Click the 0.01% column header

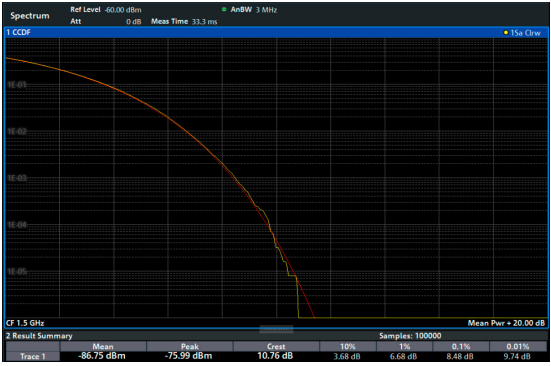518,346
